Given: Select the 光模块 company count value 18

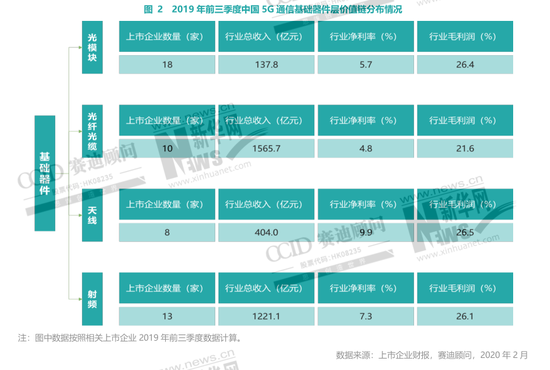Looking at the screenshot, I should pos(167,65).
